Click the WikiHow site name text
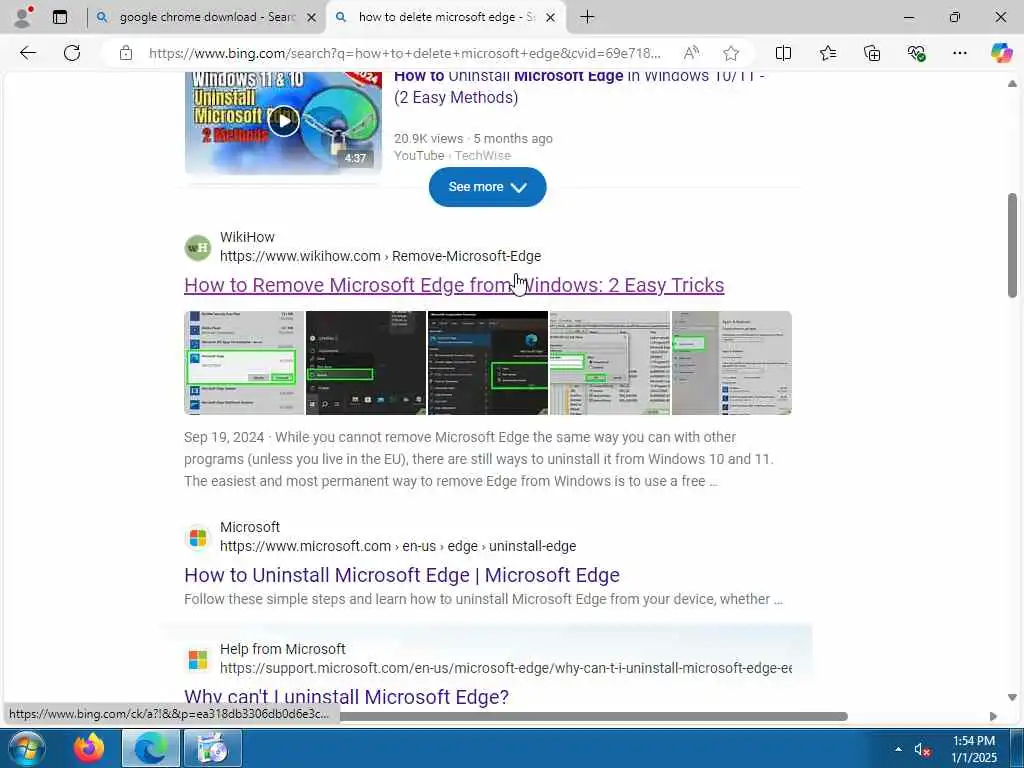Viewport: 1024px width, 768px height. (x=247, y=237)
